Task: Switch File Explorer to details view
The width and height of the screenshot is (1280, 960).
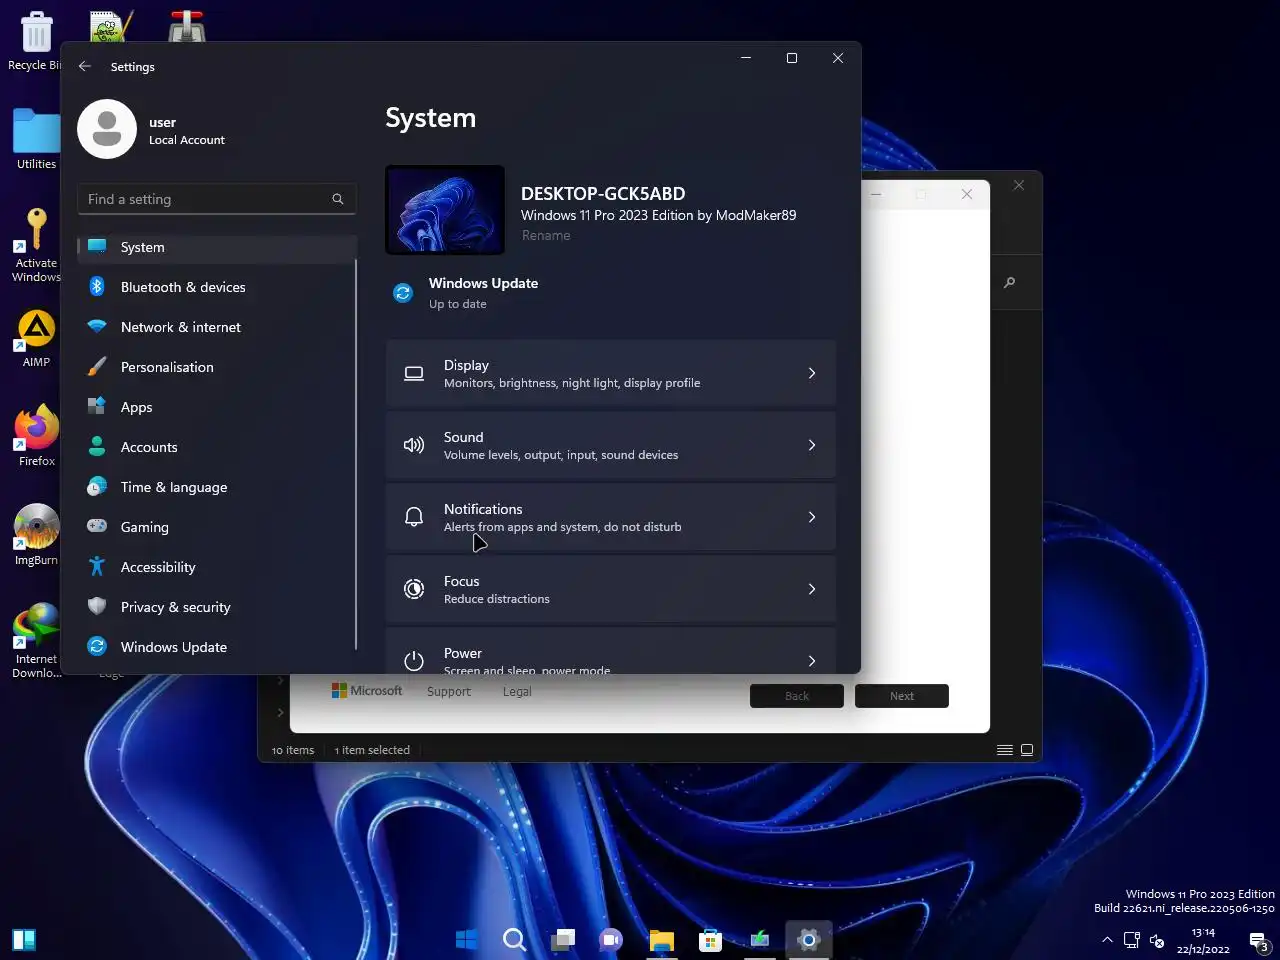Action: [1005, 750]
